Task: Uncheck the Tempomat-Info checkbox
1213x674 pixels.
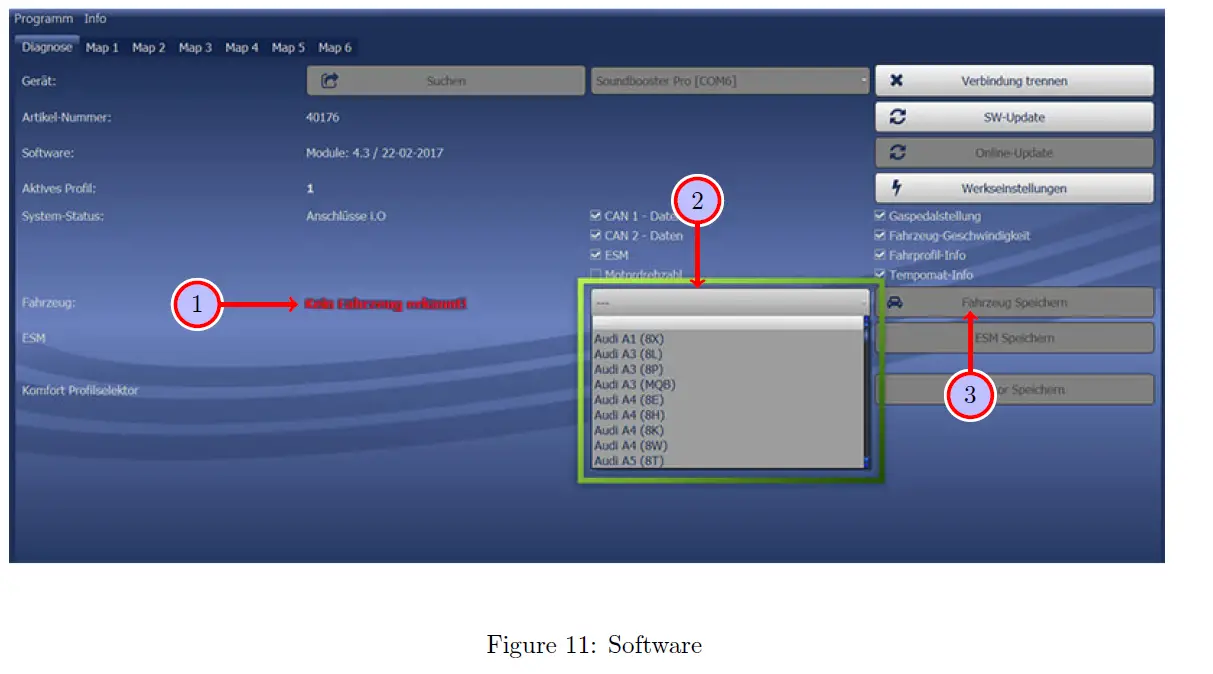Action: (880, 274)
